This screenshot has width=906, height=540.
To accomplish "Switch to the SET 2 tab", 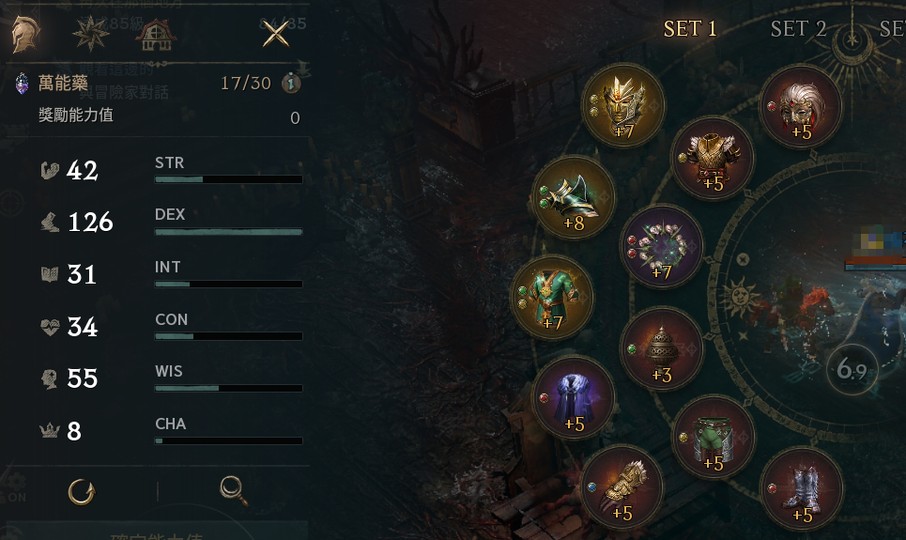I will click(798, 29).
